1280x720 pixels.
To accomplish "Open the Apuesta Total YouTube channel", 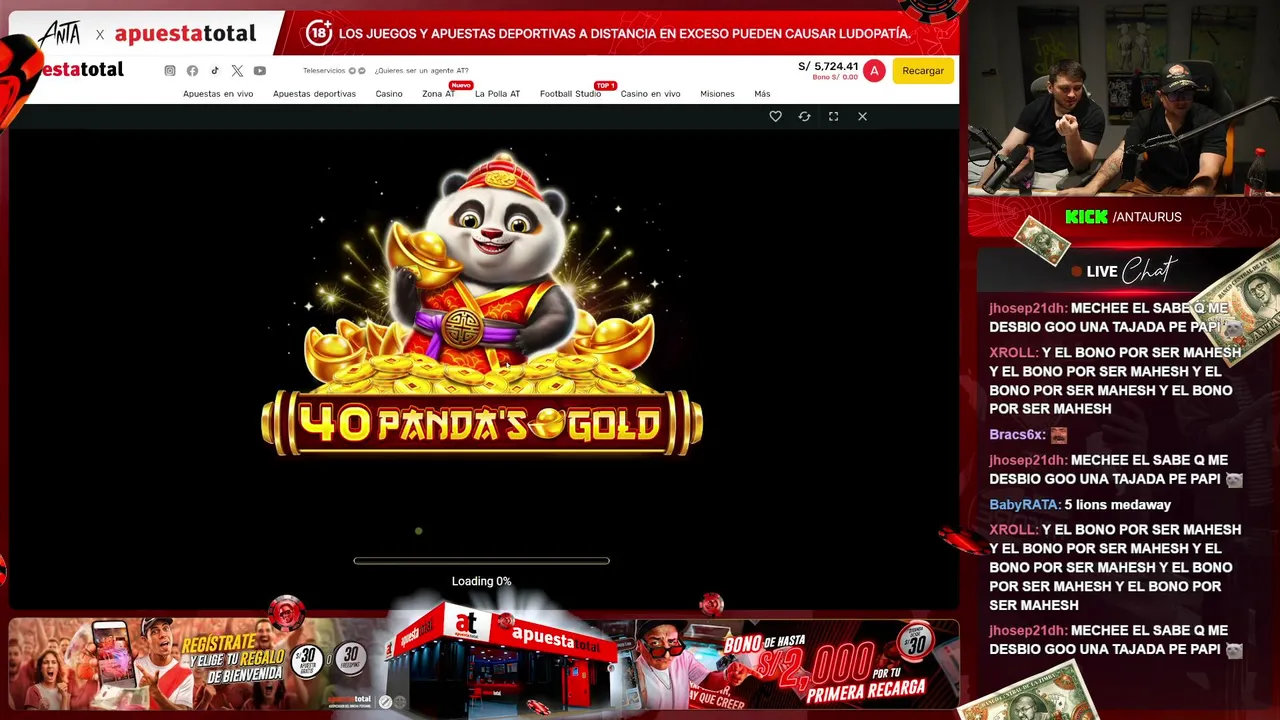I will (260, 71).
